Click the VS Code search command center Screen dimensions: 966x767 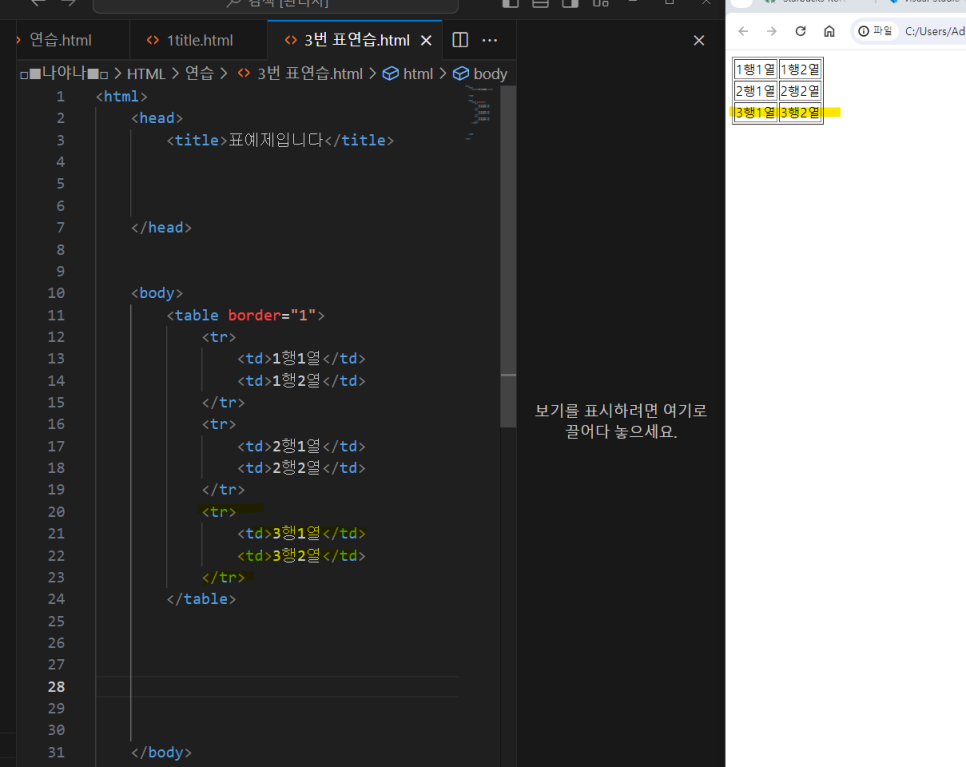275,4
